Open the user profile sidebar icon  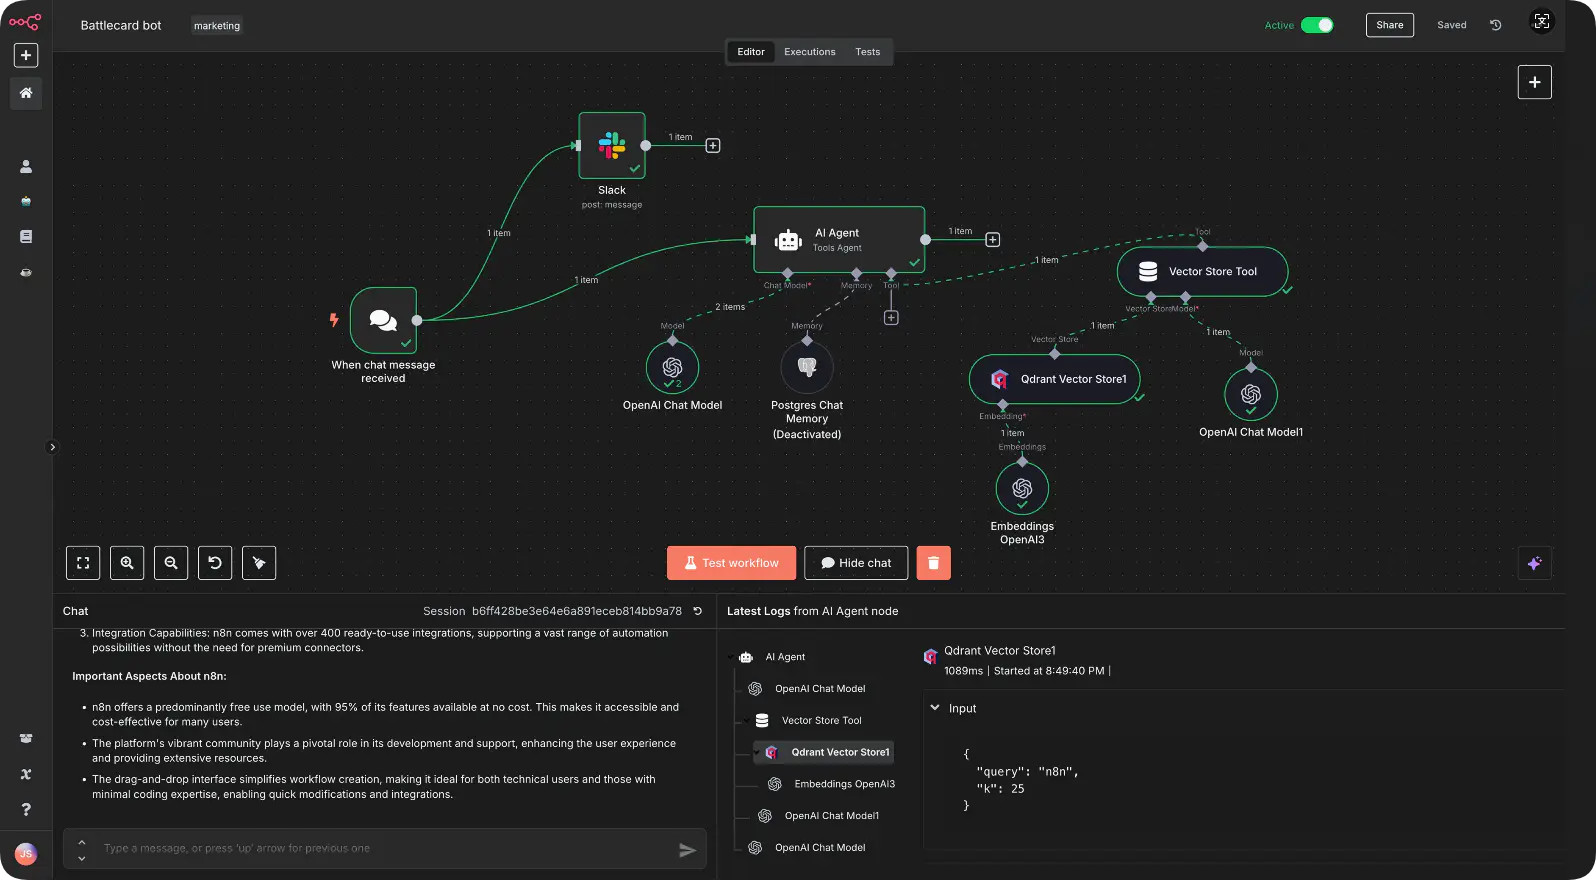(x=26, y=166)
